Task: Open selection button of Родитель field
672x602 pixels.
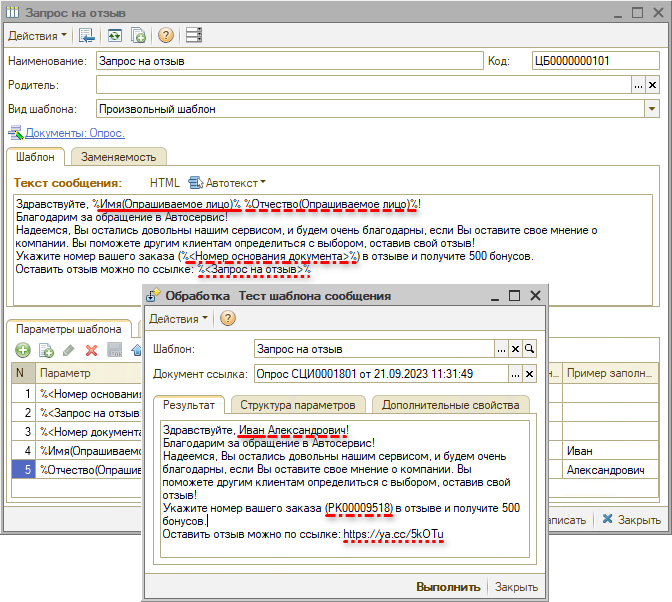Action: tap(638, 85)
